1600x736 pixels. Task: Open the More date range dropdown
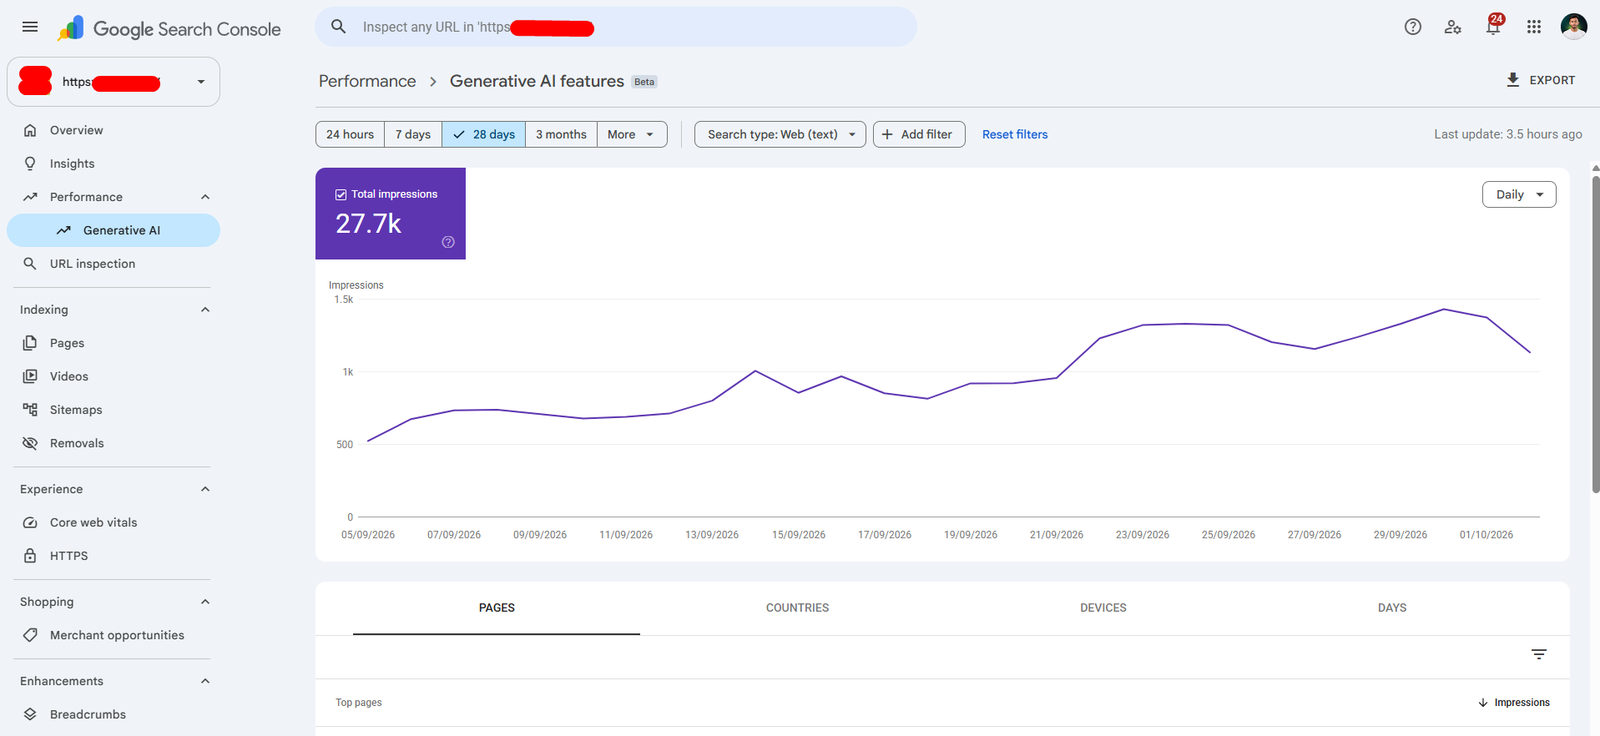[632, 134]
